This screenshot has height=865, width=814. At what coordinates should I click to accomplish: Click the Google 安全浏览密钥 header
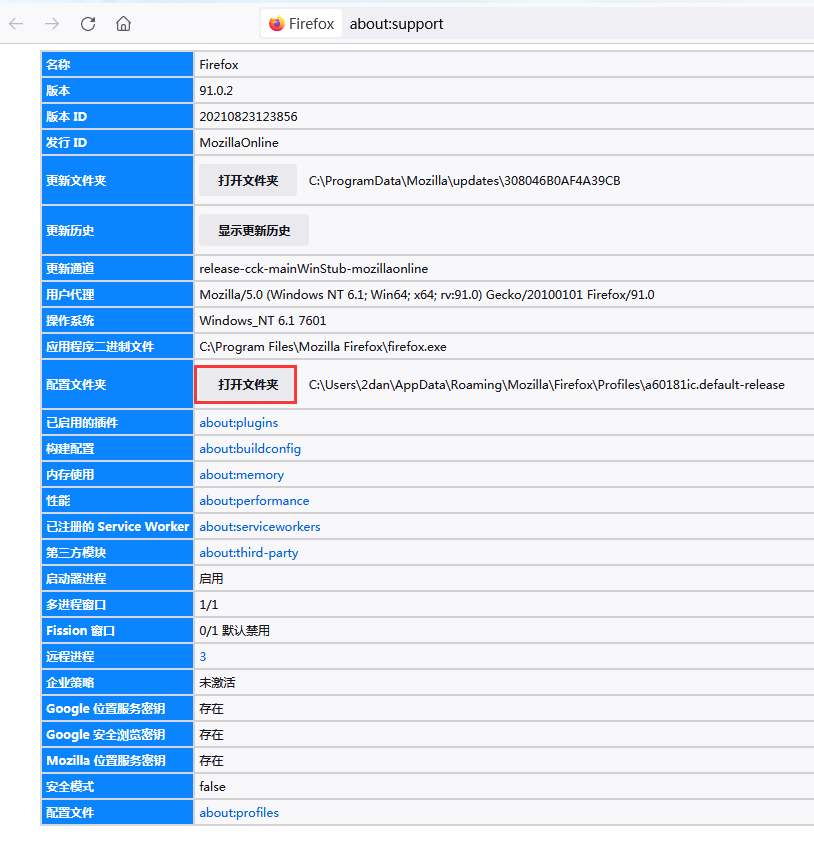click(117, 735)
